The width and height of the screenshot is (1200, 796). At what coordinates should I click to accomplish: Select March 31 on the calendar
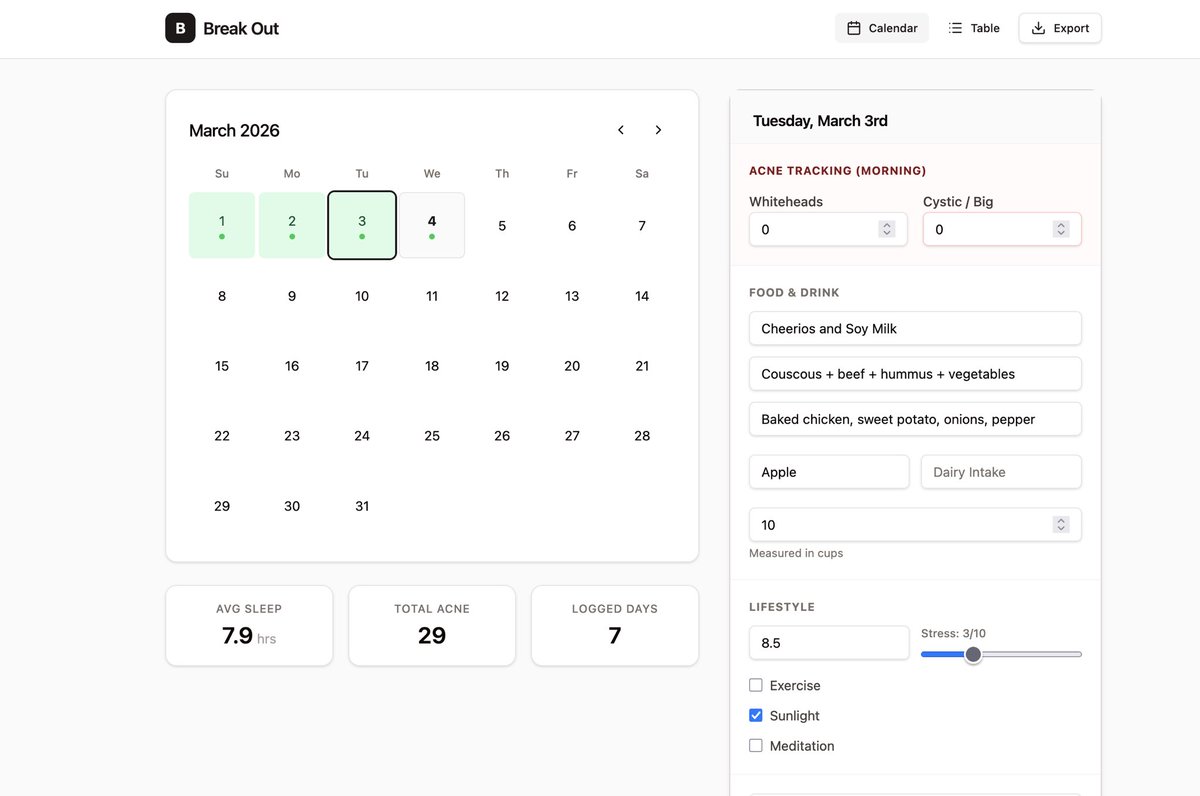coord(362,506)
